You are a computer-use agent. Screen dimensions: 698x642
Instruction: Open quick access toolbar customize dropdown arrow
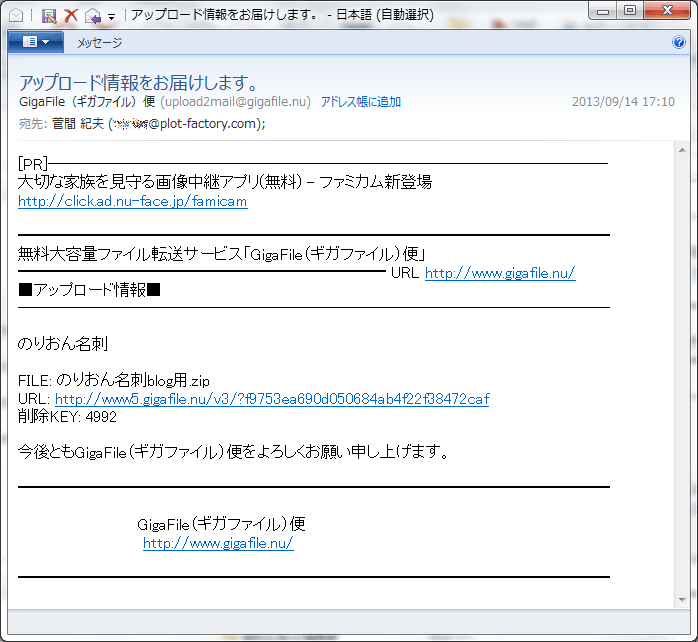click(112, 17)
